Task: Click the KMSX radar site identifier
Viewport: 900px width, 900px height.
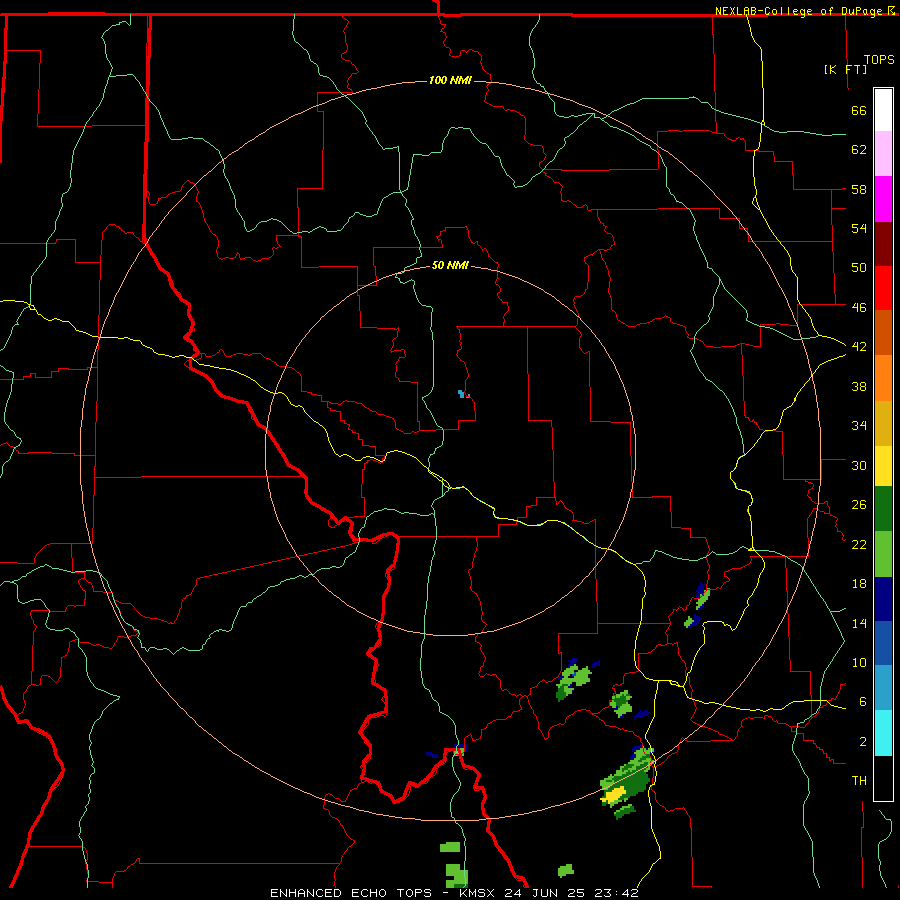Action: click(478, 893)
